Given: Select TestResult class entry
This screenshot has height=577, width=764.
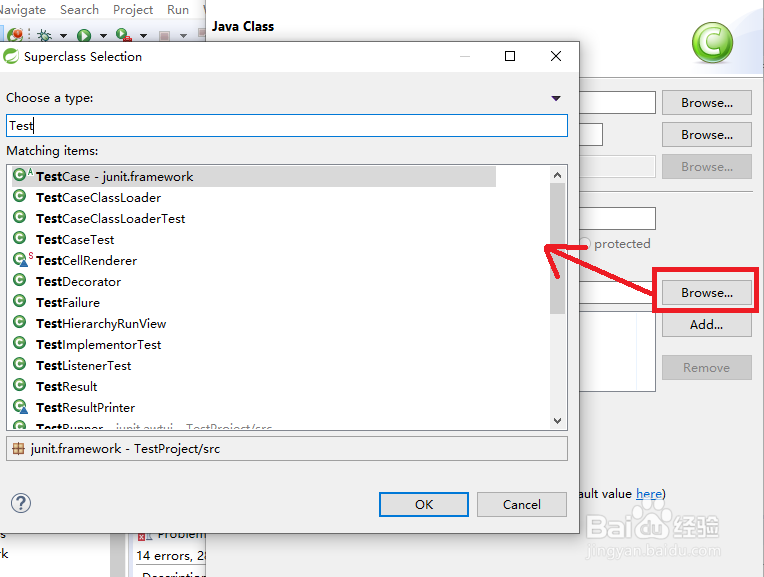Looking at the screenshot, I should click(67, 386).
